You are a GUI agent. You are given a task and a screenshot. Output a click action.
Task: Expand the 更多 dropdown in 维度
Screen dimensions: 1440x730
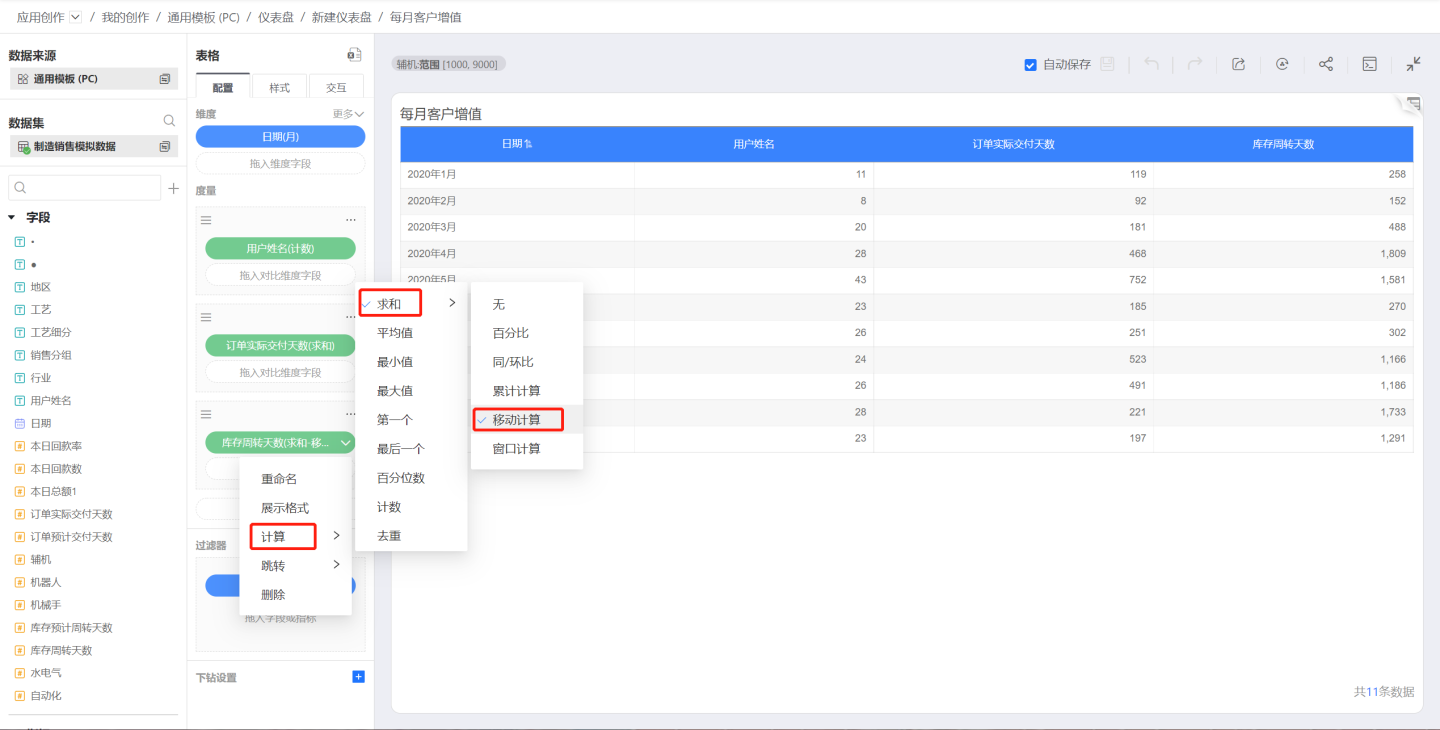(x=348, y=114)
